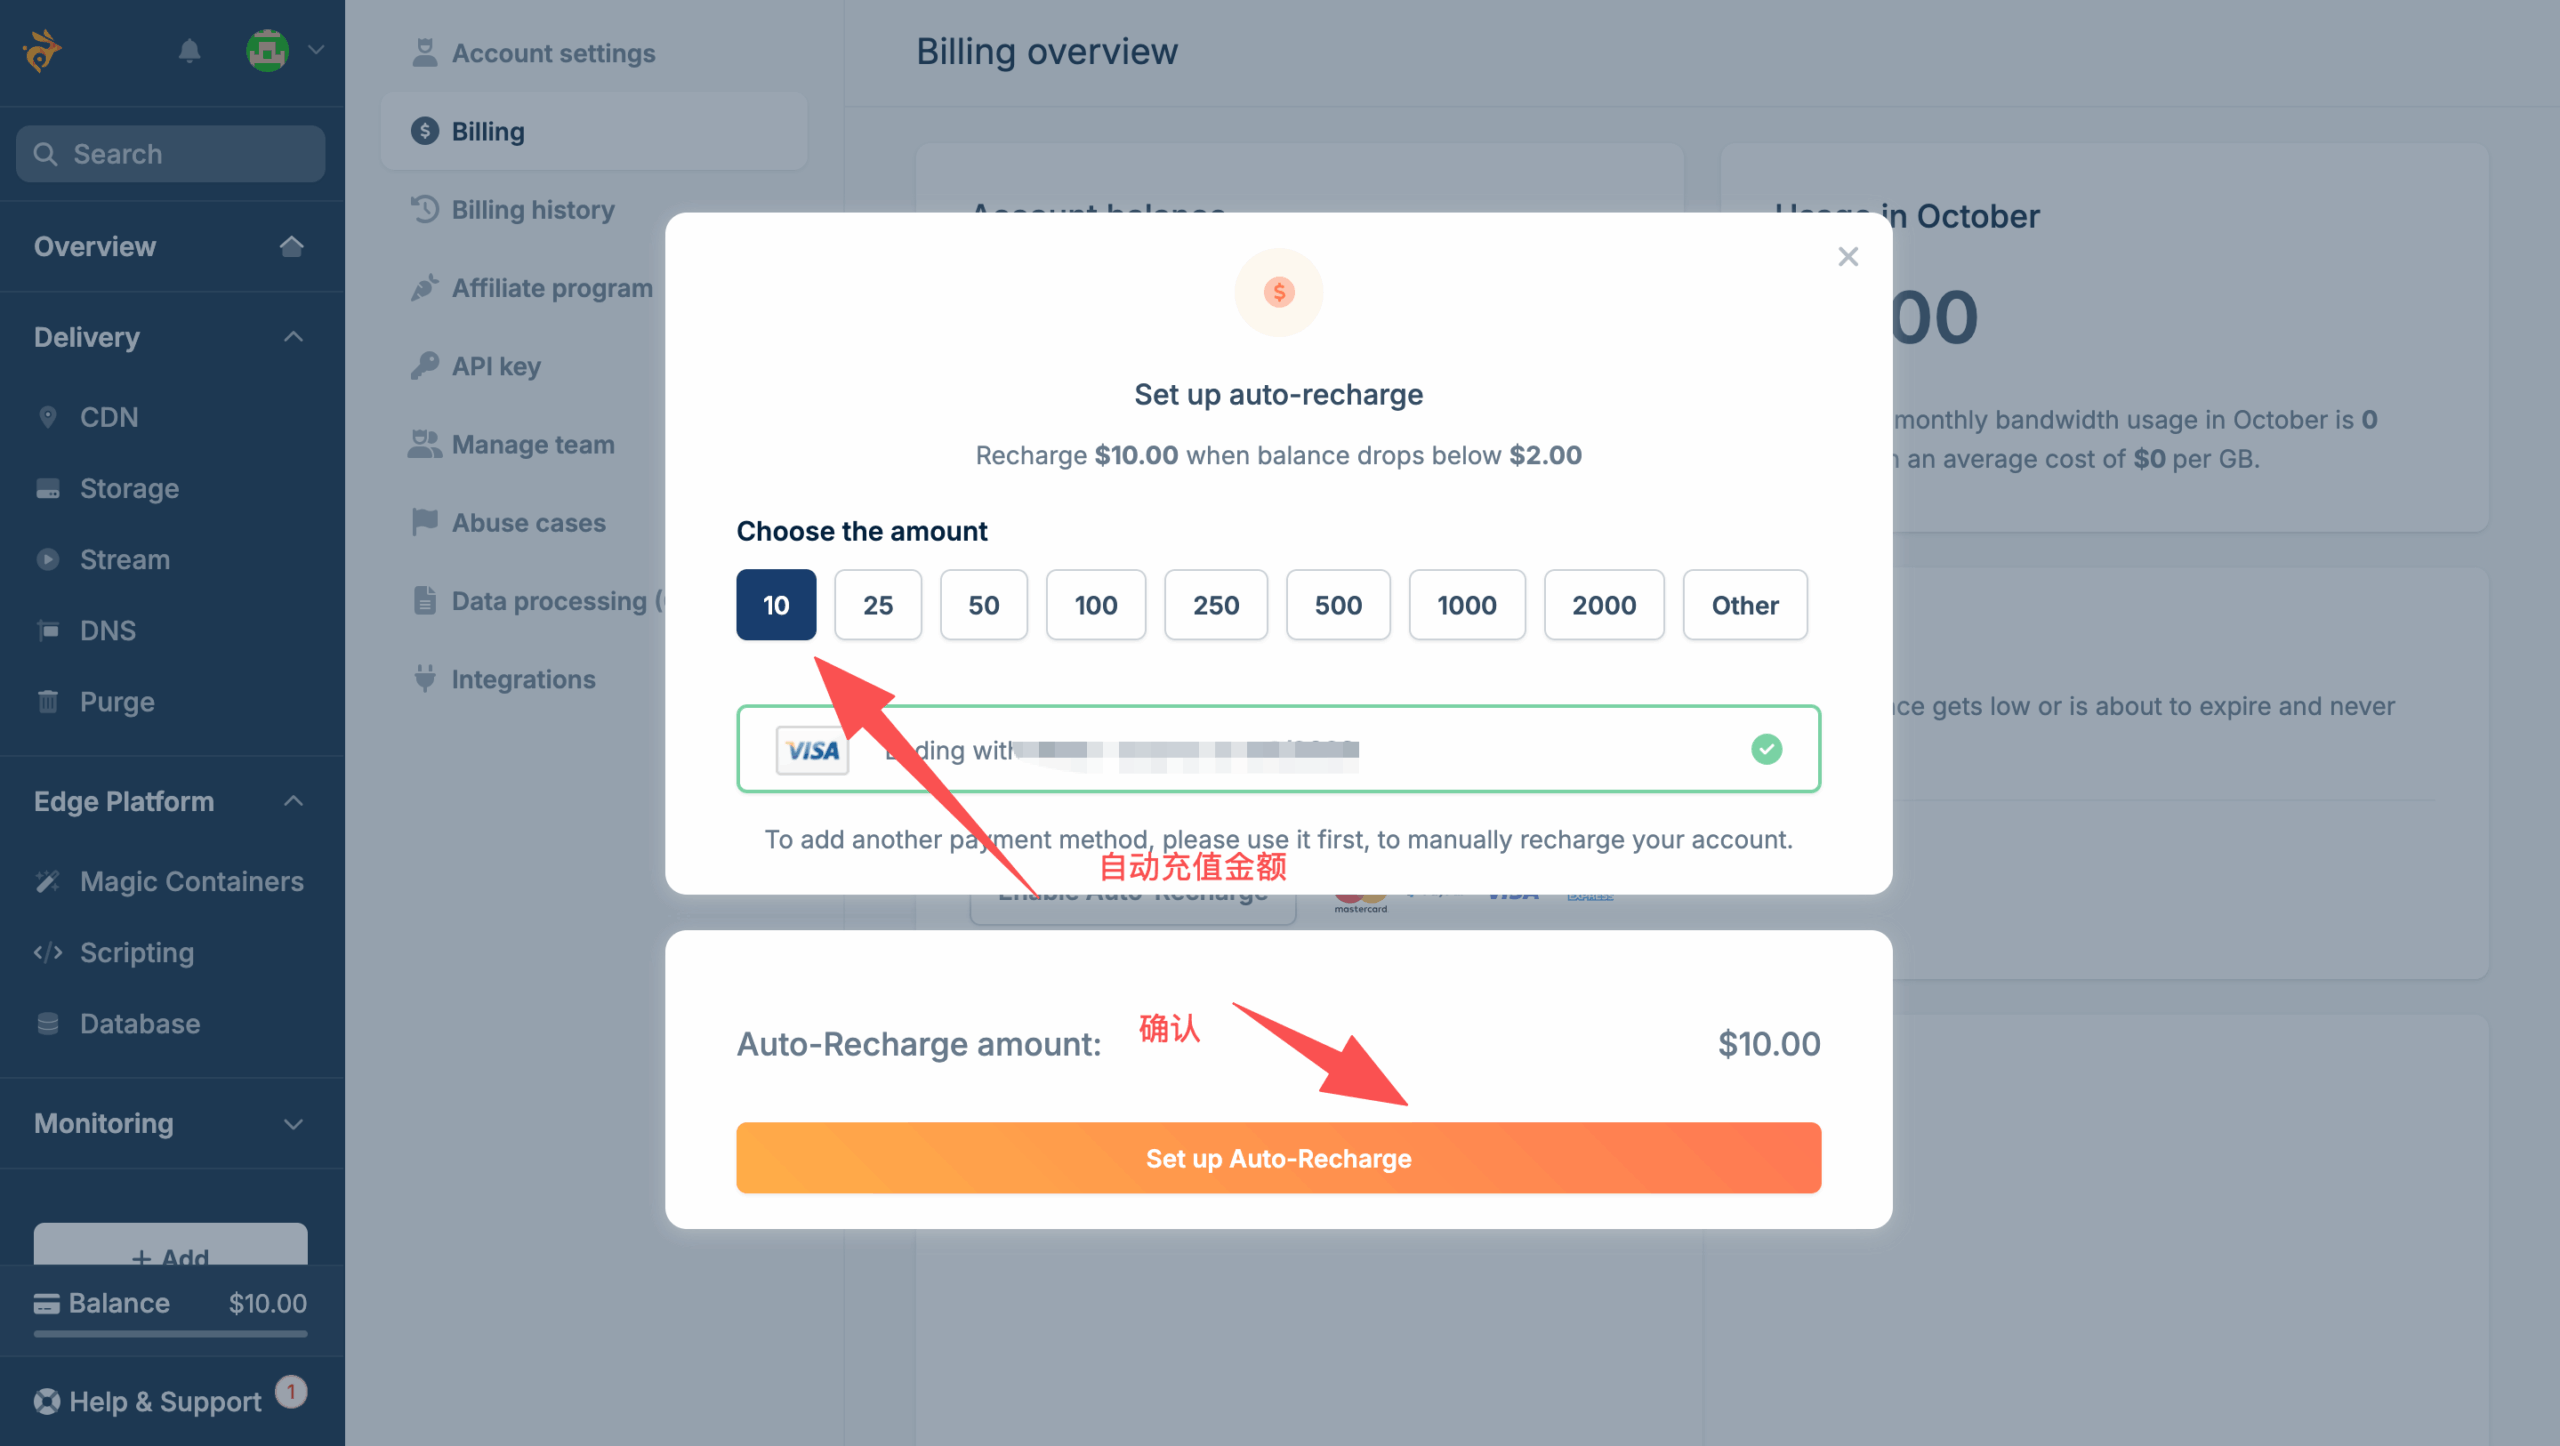Viewport: 2560px width, 1446px height.
Task: Open Help & Support link
Action: [x=165, y=1401]
